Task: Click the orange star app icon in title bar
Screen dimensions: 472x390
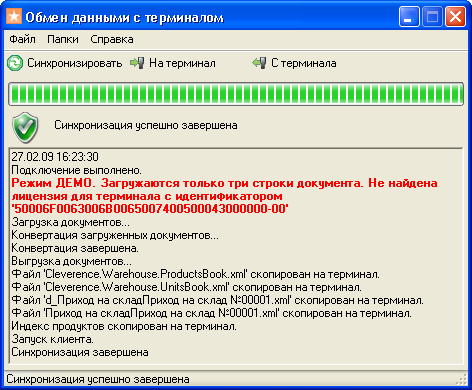Action: click(x=14, y=16)
